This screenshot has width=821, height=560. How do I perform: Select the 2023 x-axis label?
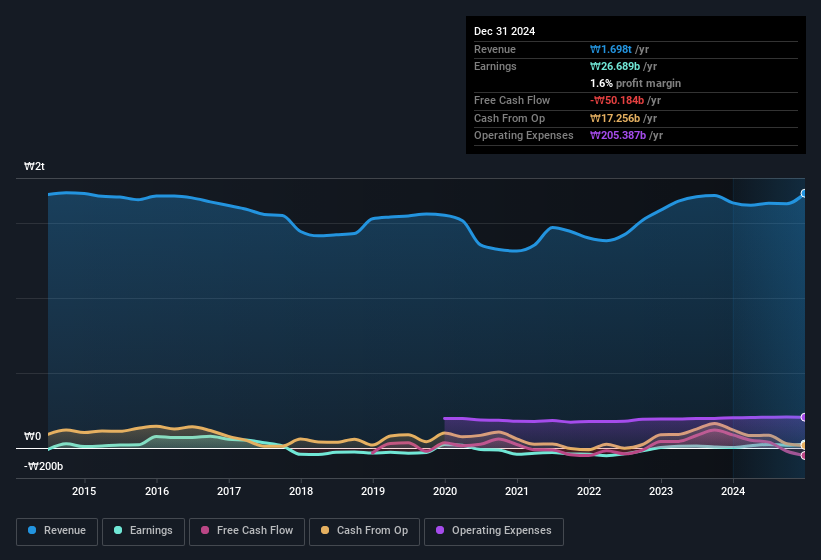click(661, 491)
